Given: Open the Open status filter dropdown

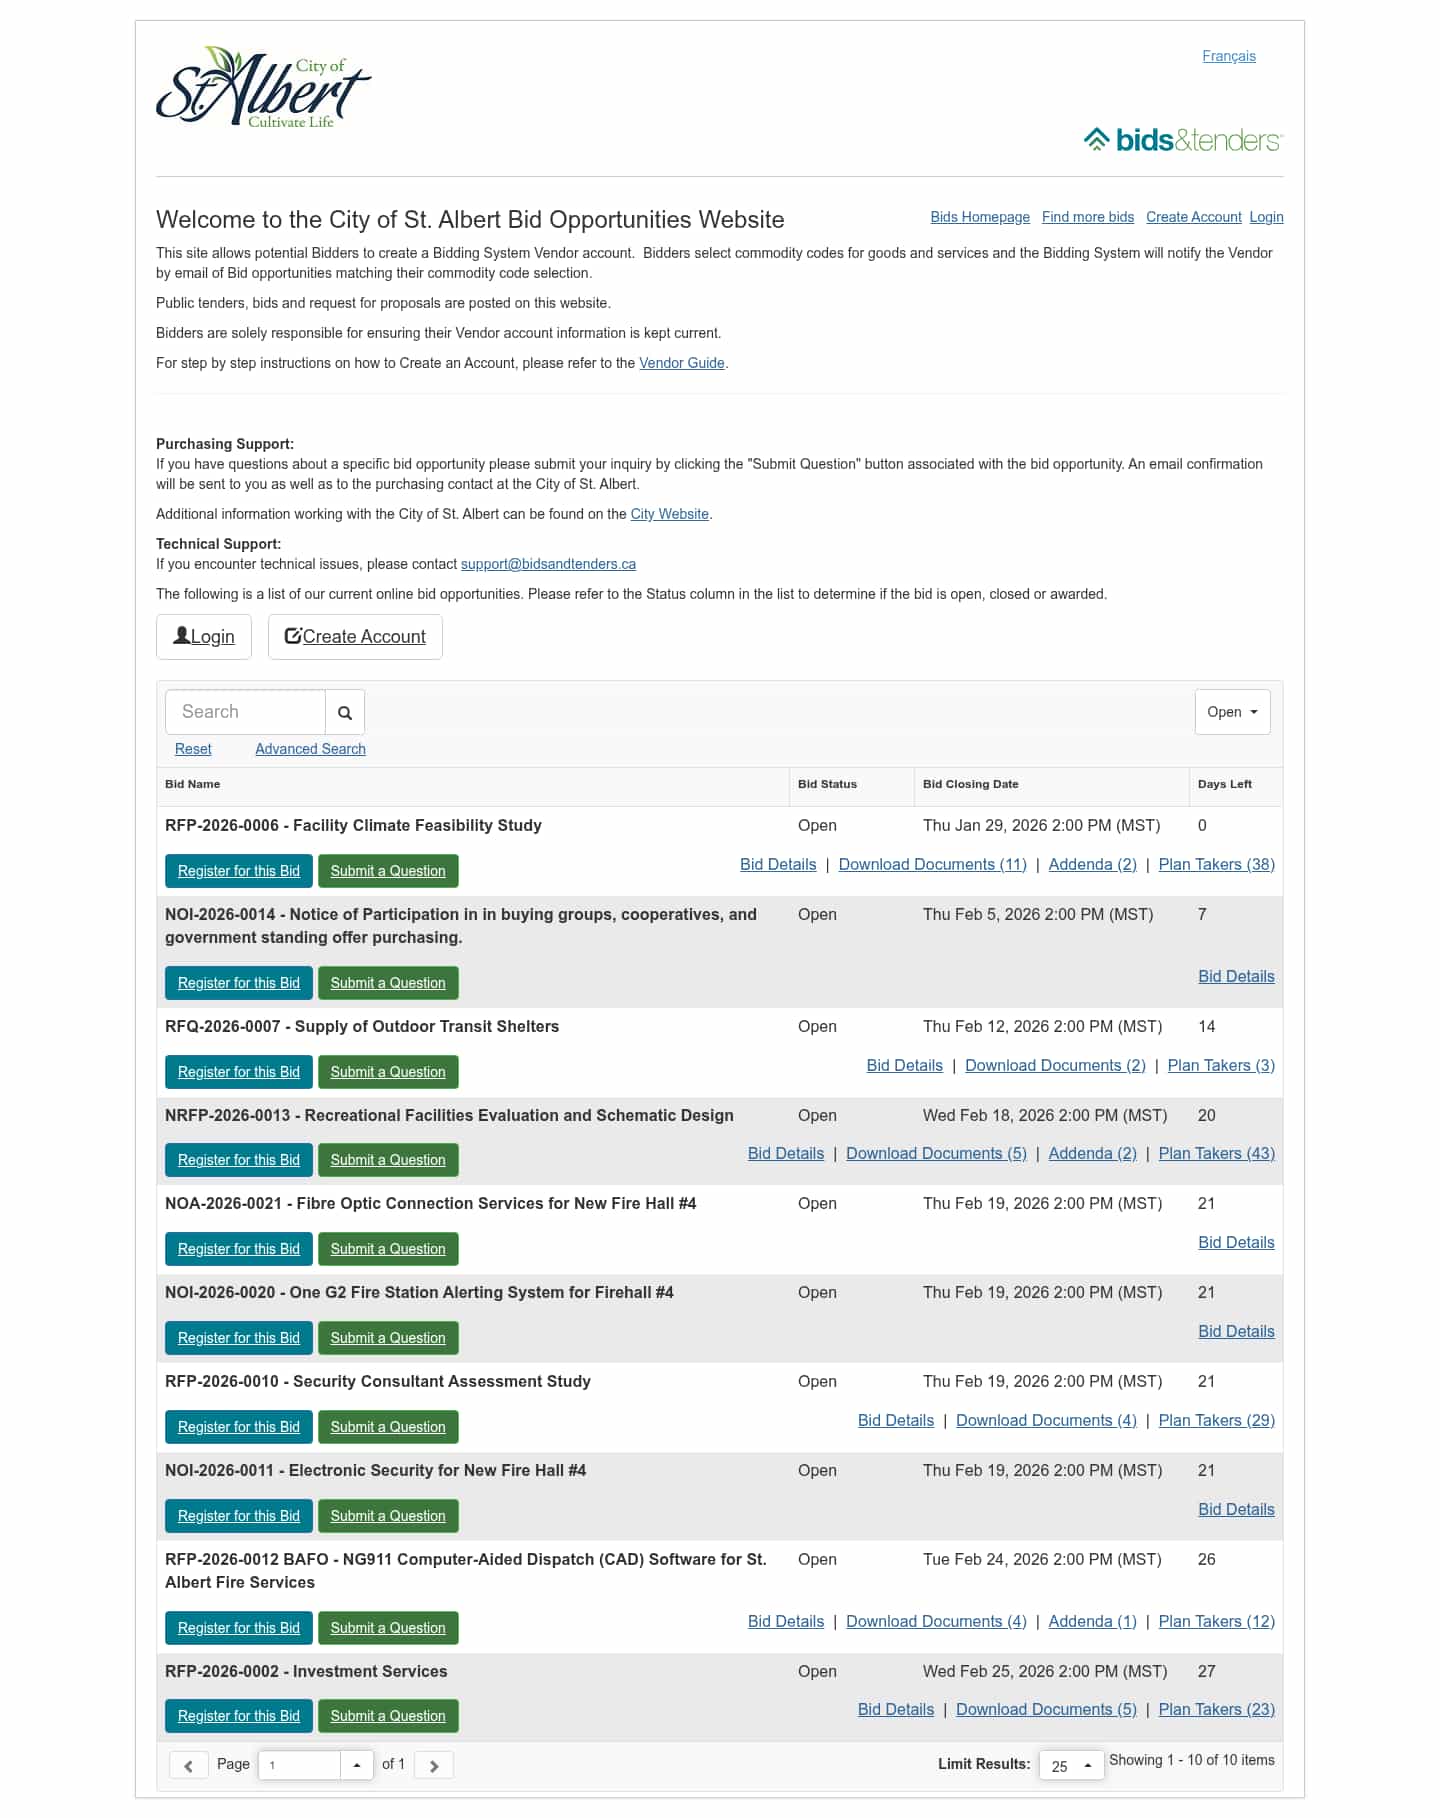Looking at the screenshot, I should [x=1232, y=712].
